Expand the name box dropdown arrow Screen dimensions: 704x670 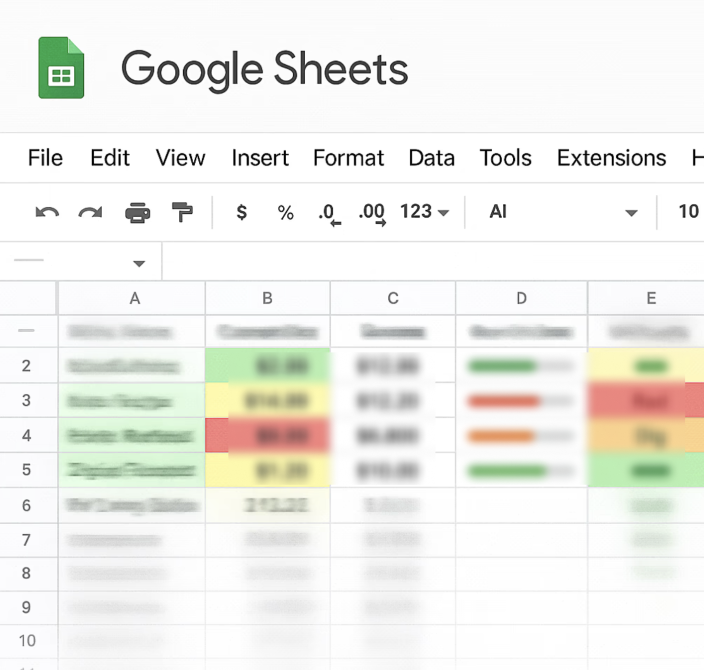click(139, 264)
